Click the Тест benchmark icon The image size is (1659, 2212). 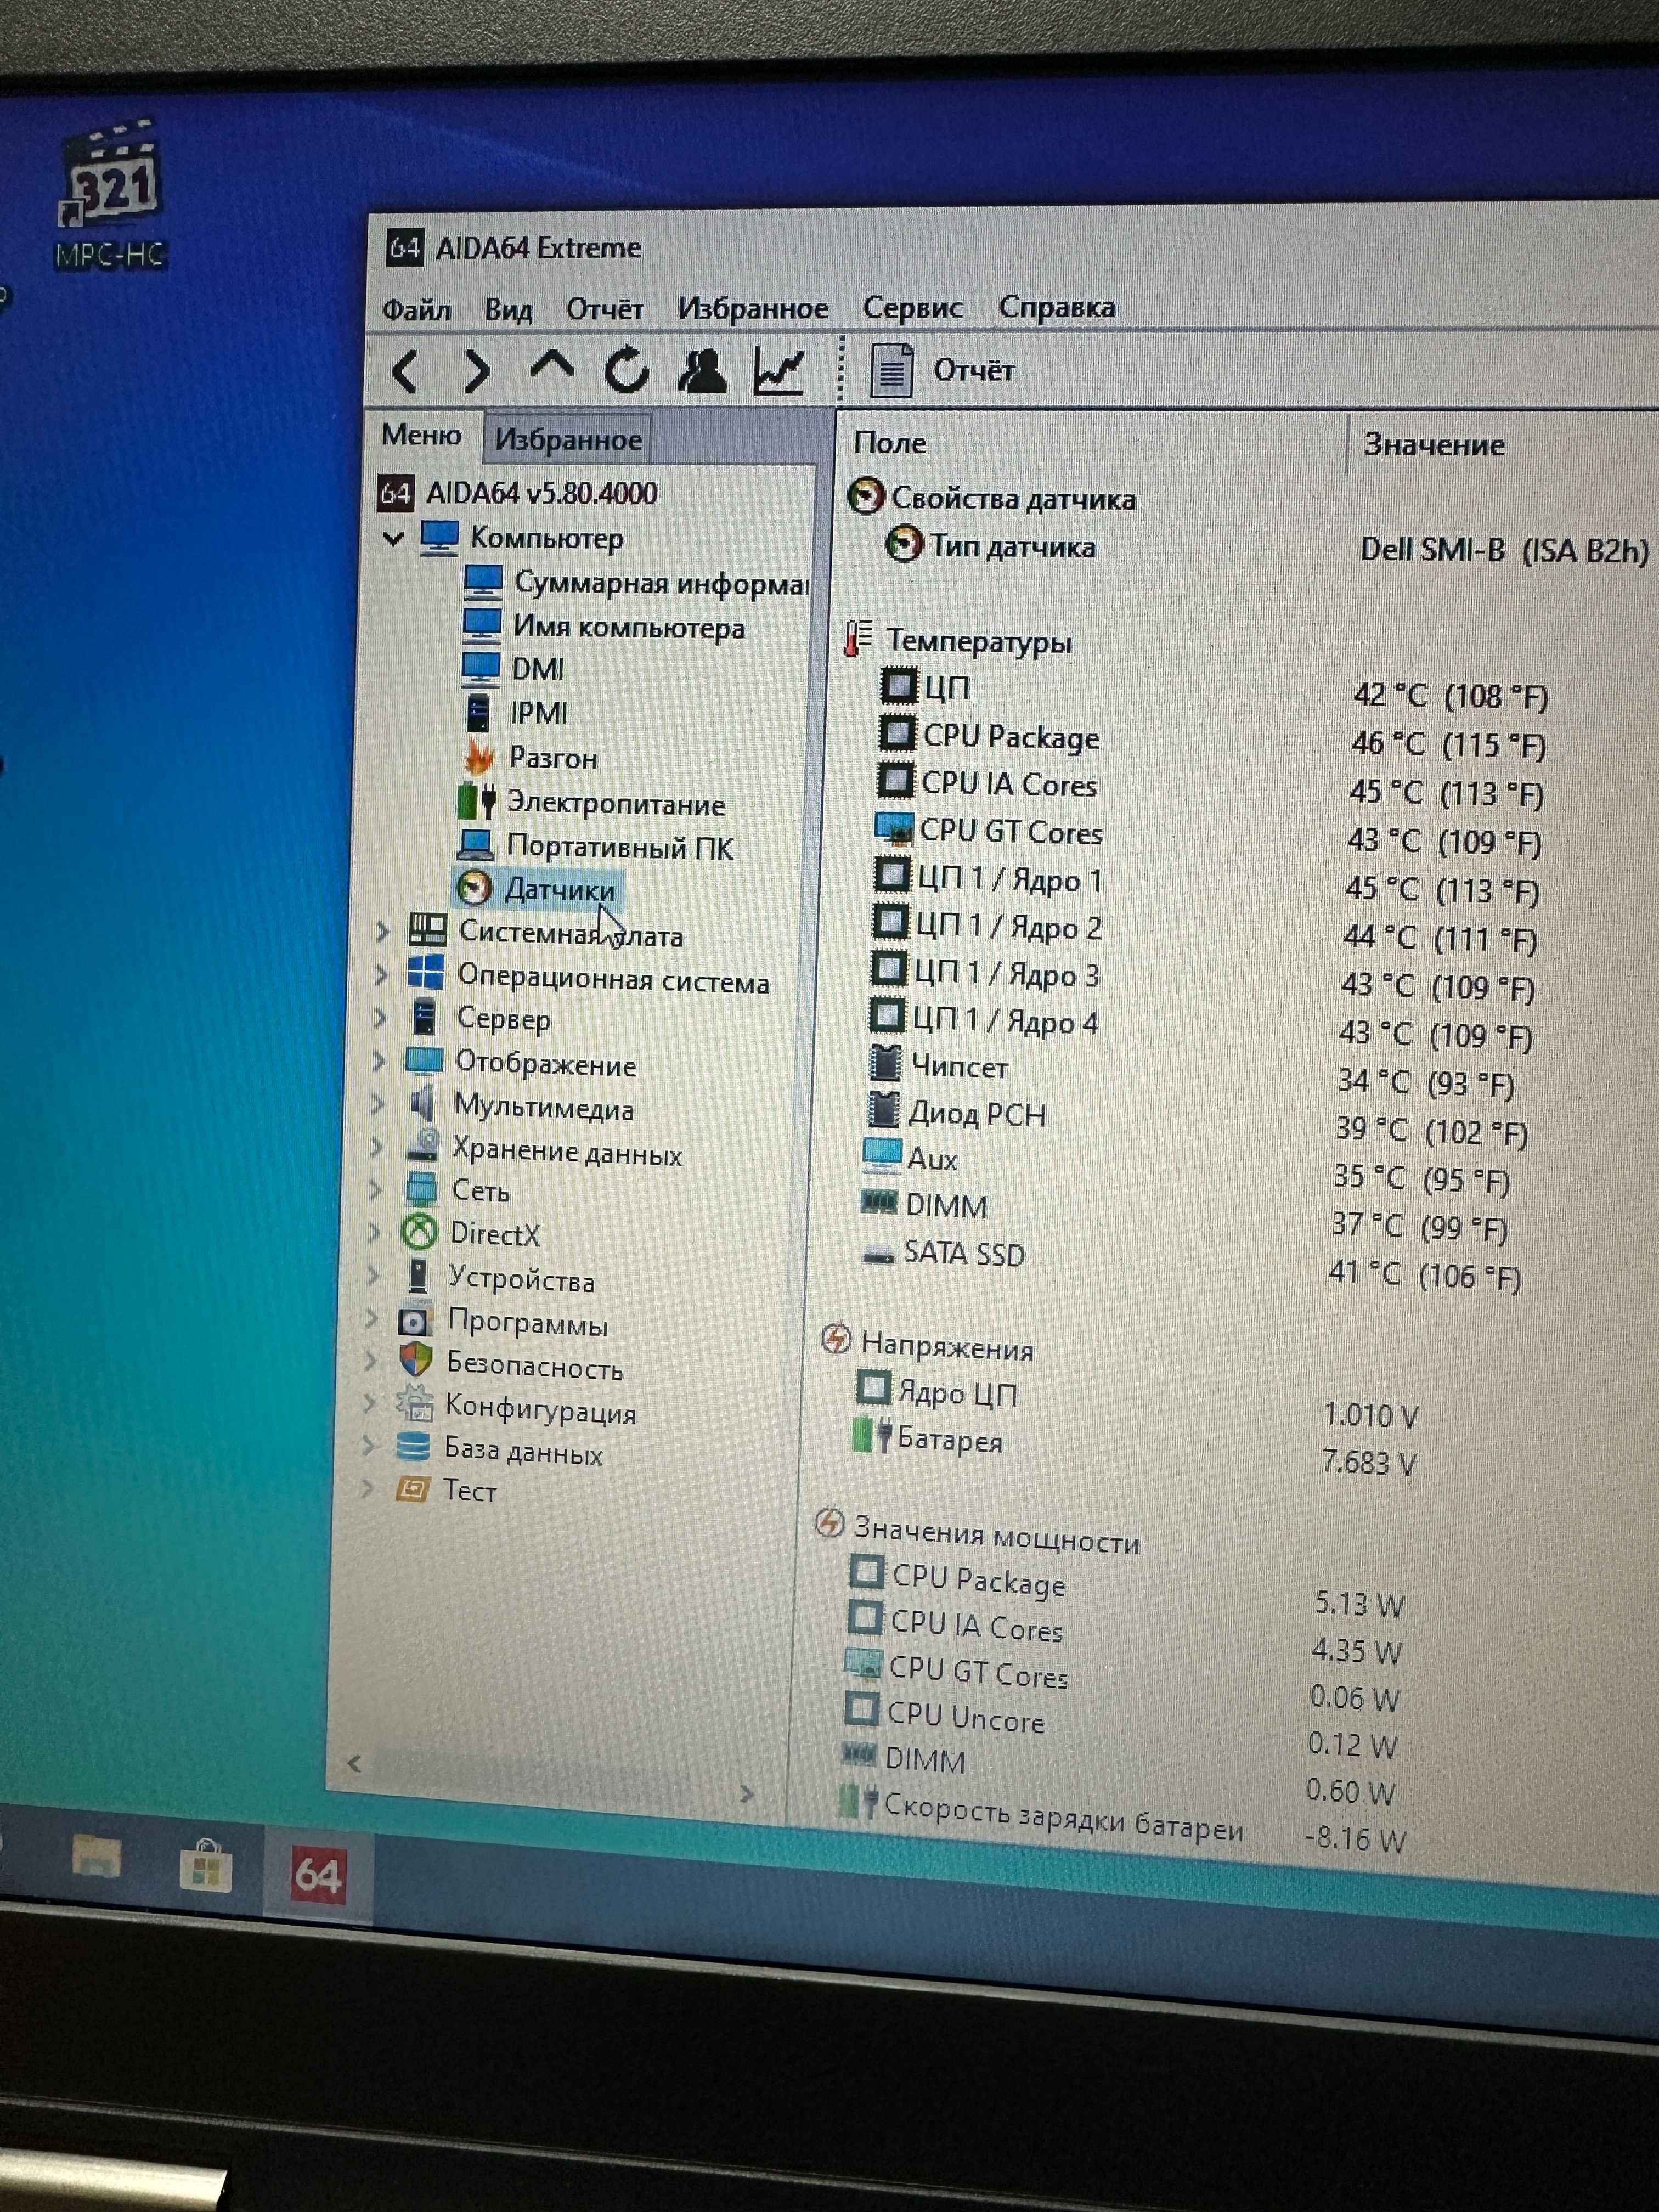pyautogui.click(x=412, y=1489)
